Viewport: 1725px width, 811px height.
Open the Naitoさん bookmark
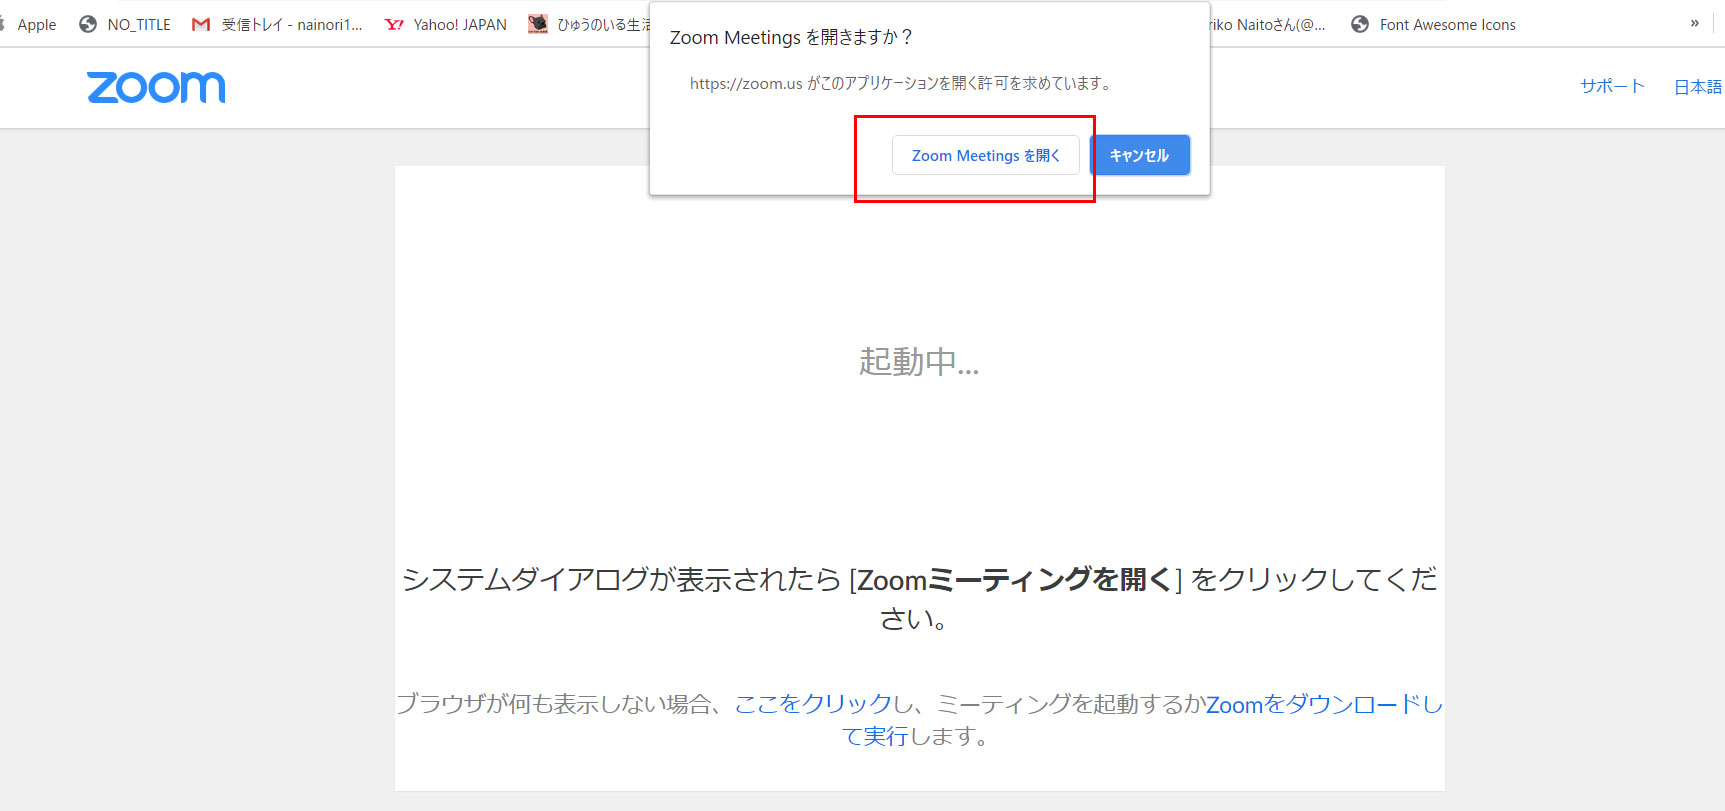[x=1268, y=24]
